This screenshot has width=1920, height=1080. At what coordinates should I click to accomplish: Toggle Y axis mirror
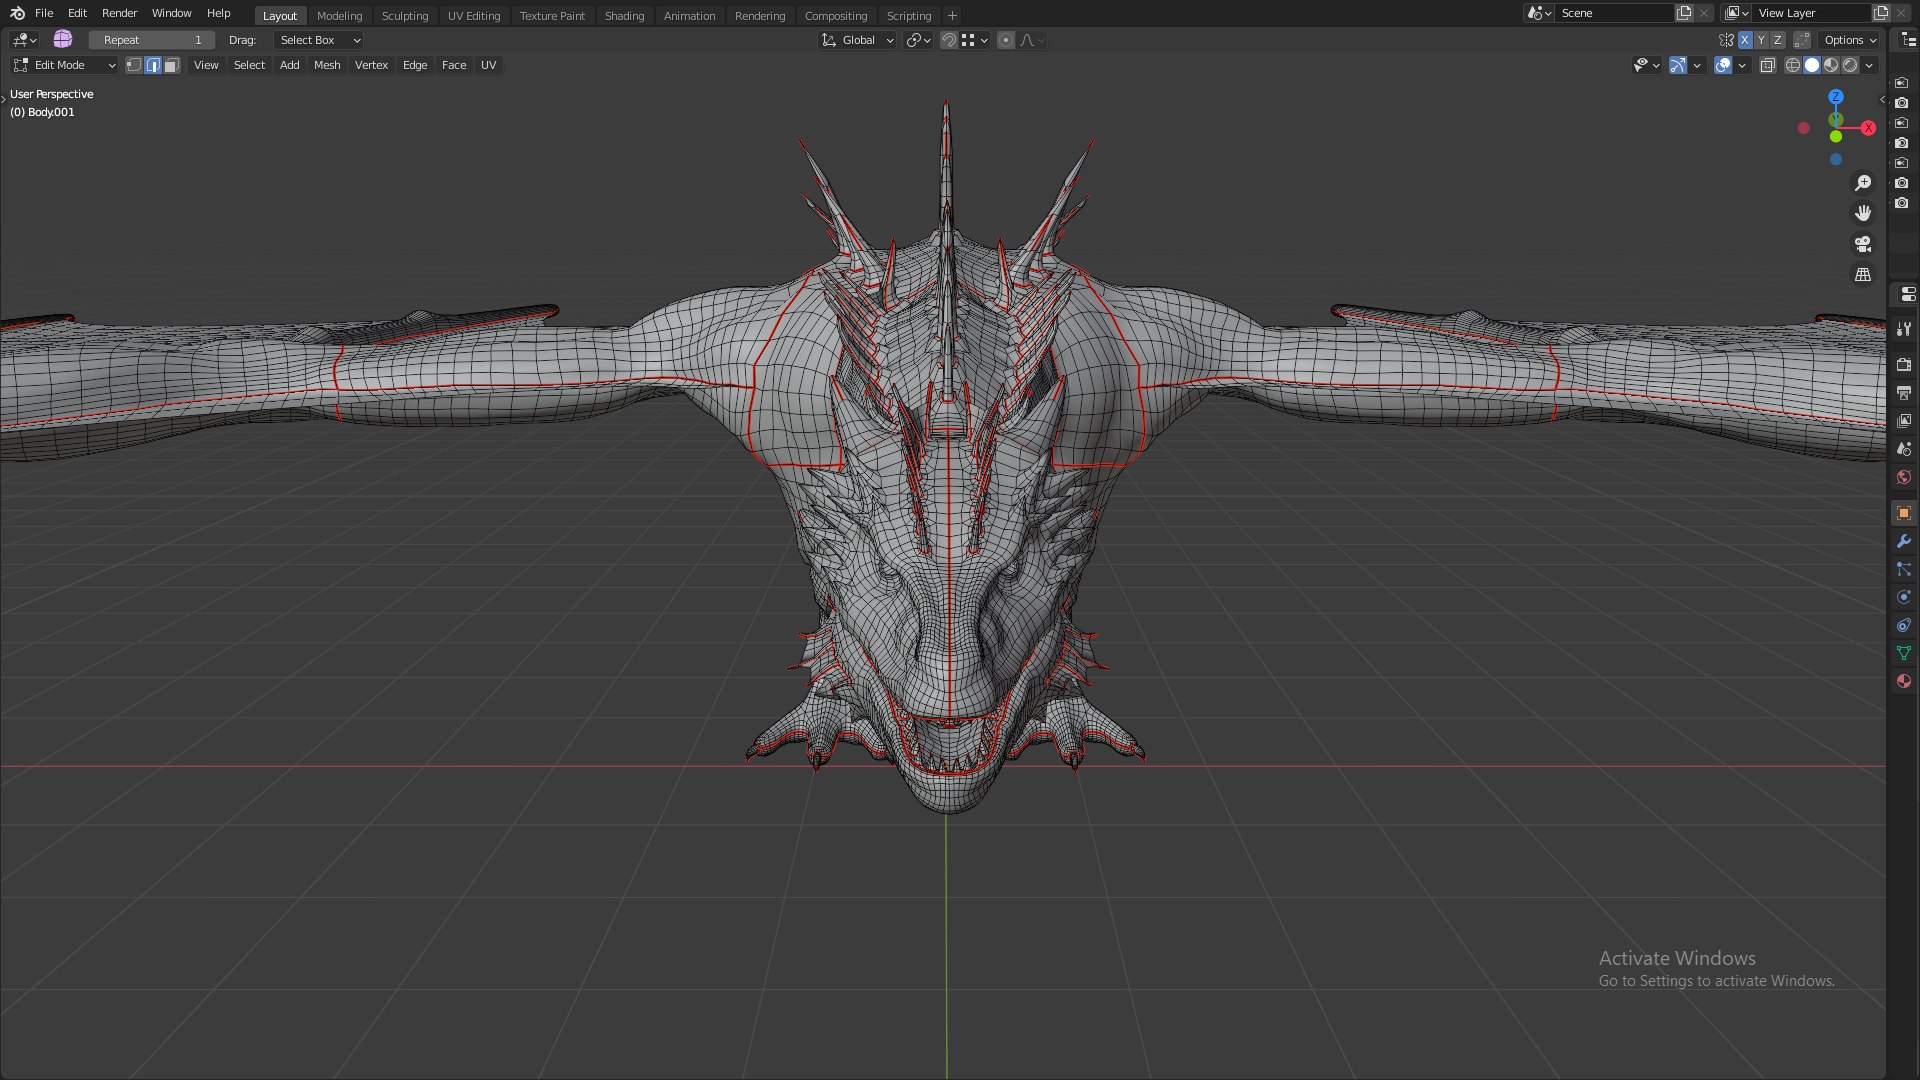click(1761, 40)
